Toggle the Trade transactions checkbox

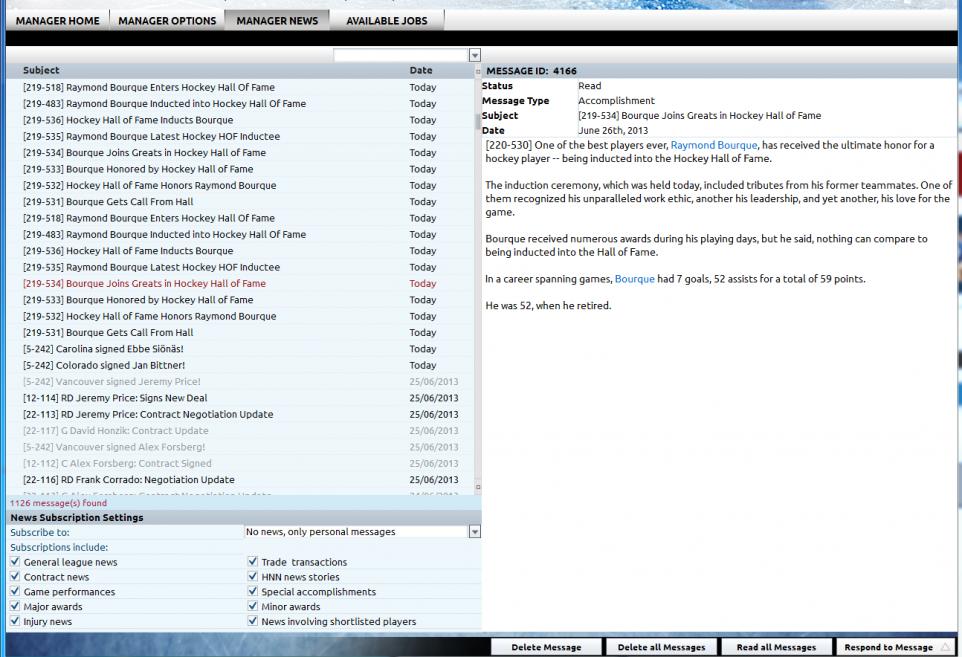pyautogui.click(x=253, y=562)
